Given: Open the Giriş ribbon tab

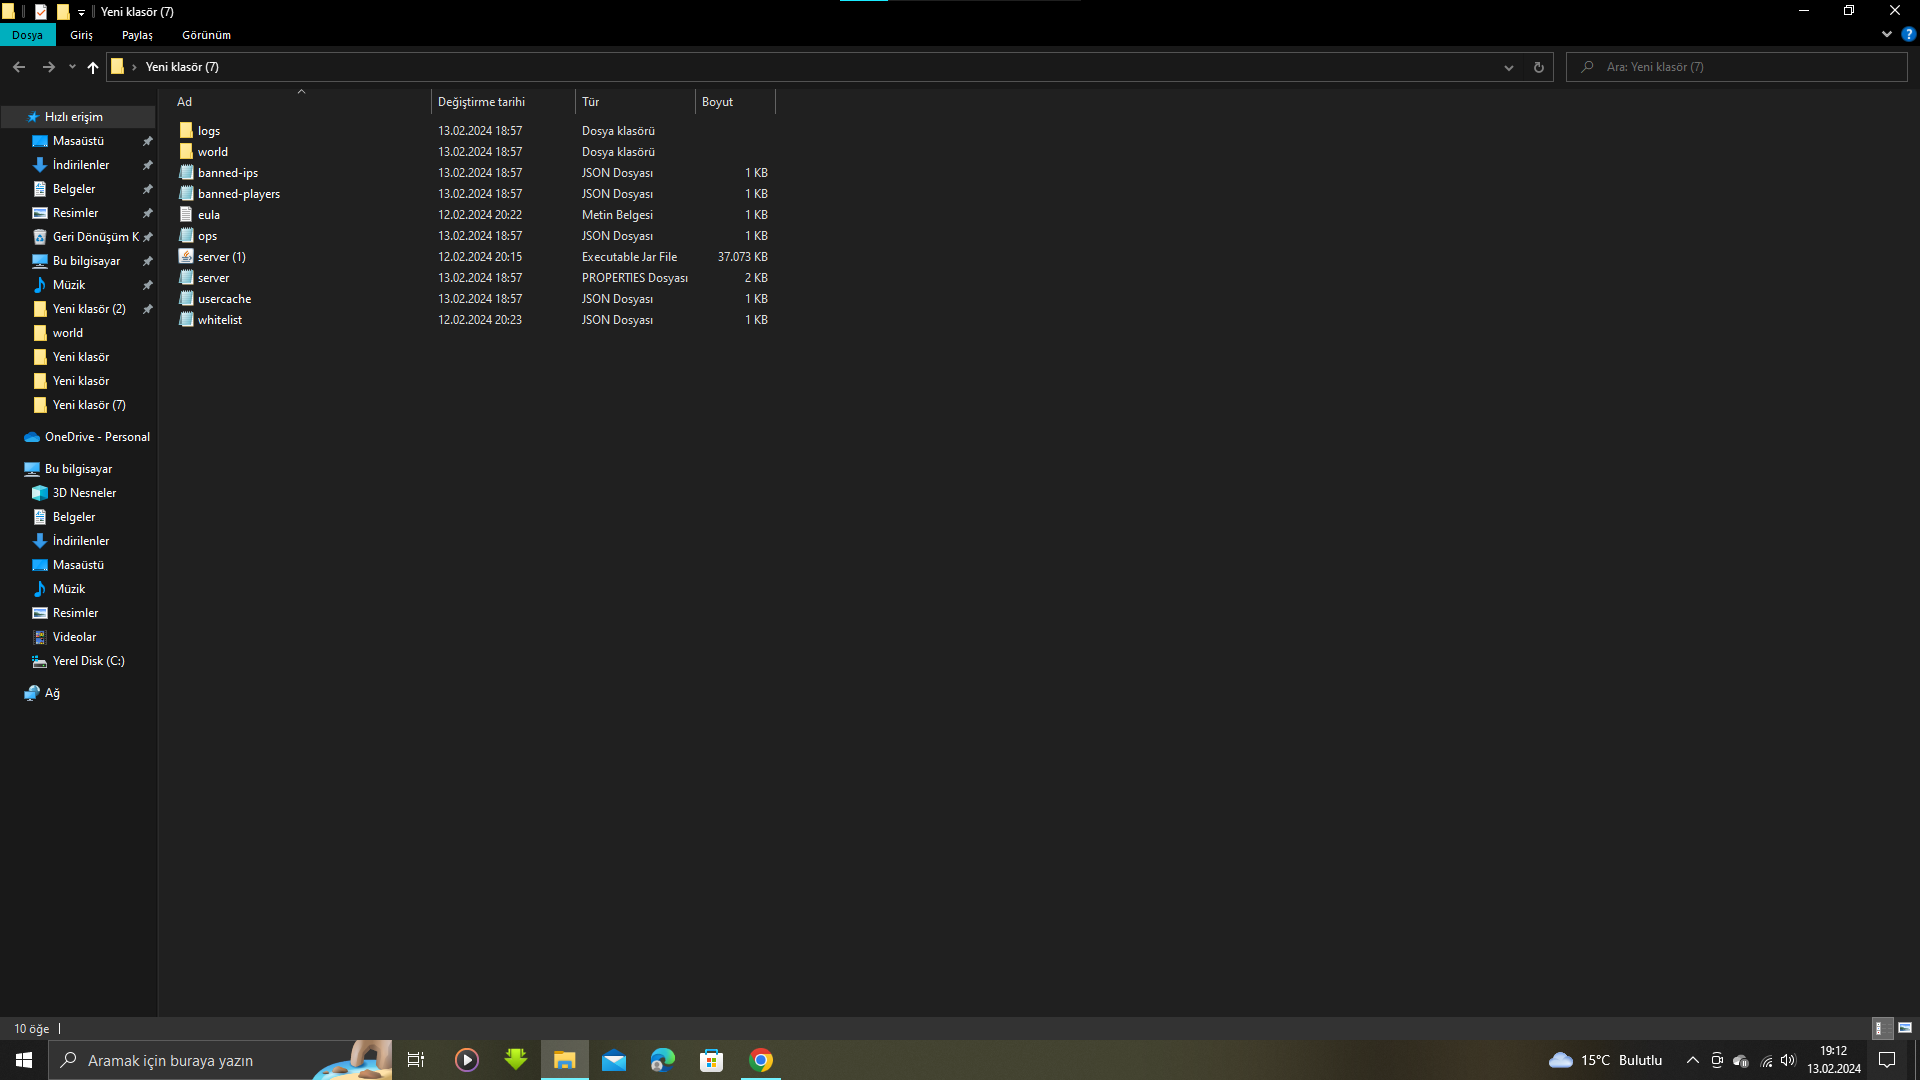Looking at the screenshot, I should click(x=81, y=35).
